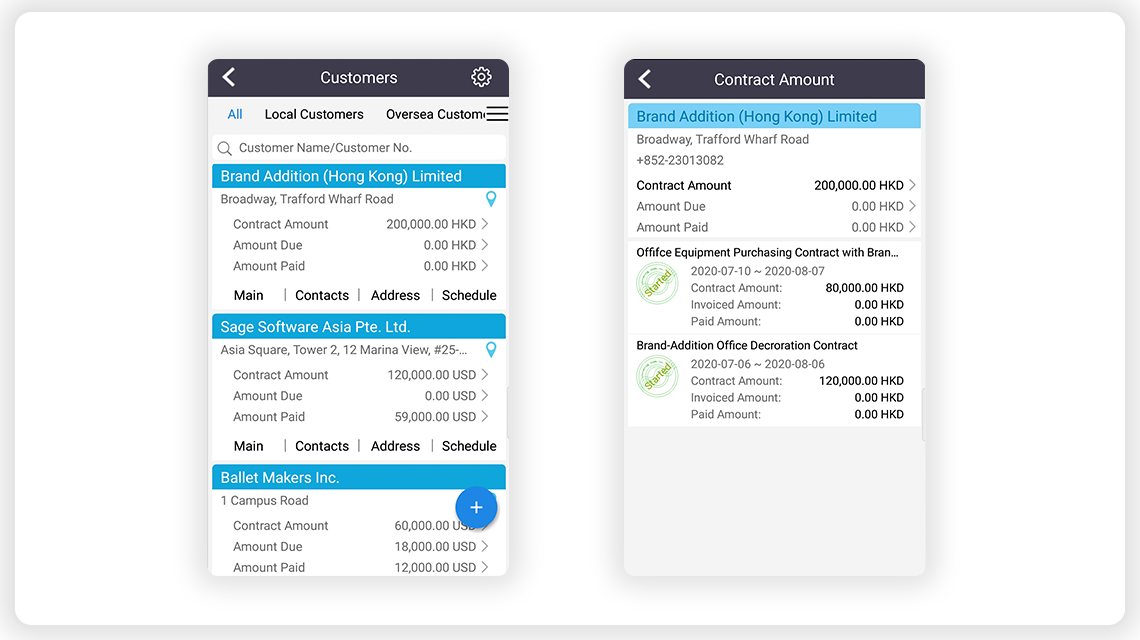Screen dimensions: 1140x640
Task: Open Contacts for Brand Addition customer
Action: pos(322,295)
